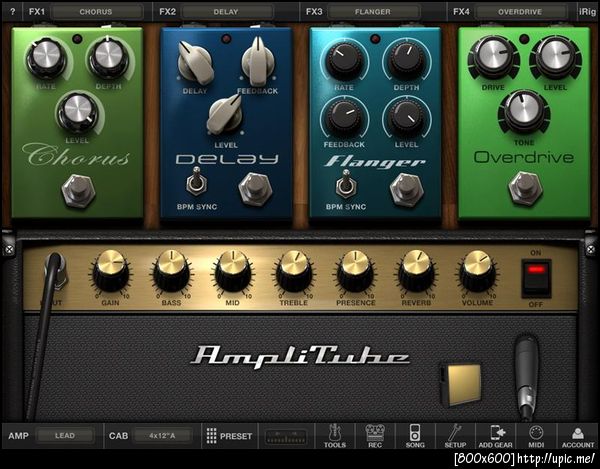Open the Song player icon
The width and height of the screenshot is (600, 469).
click(415, 436)
